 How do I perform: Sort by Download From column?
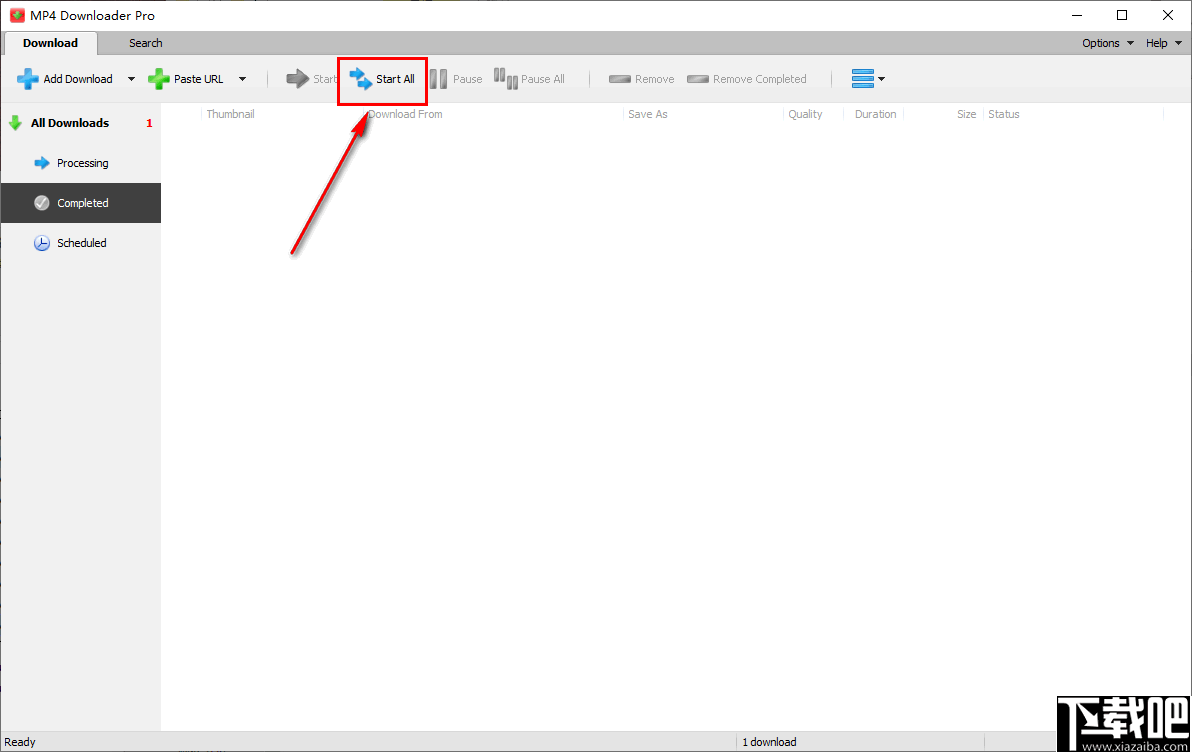point(405,114)
